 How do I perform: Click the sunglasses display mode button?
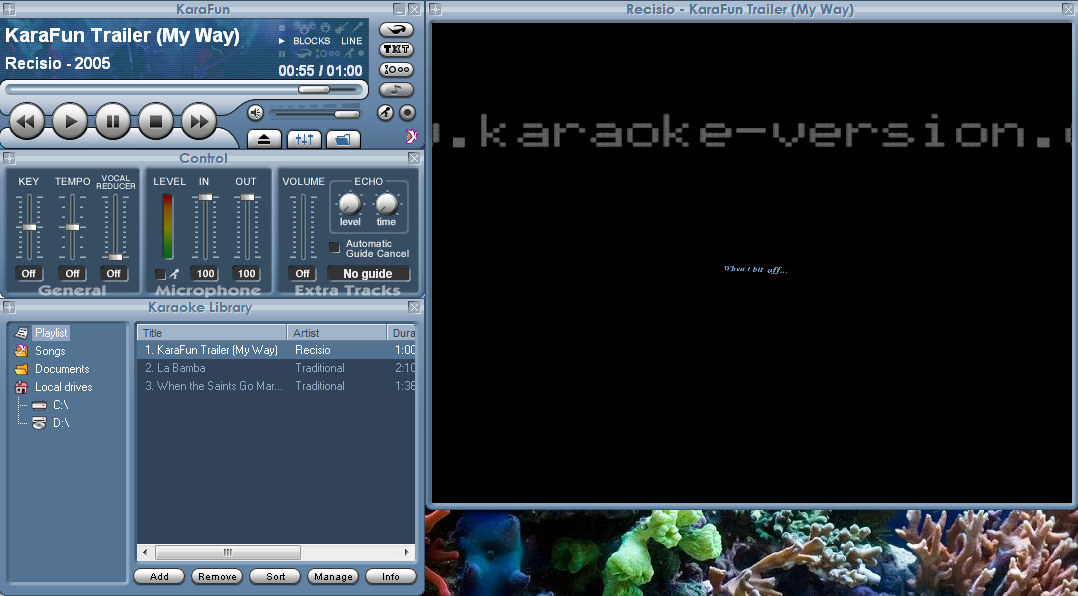(x=397, y=30)
